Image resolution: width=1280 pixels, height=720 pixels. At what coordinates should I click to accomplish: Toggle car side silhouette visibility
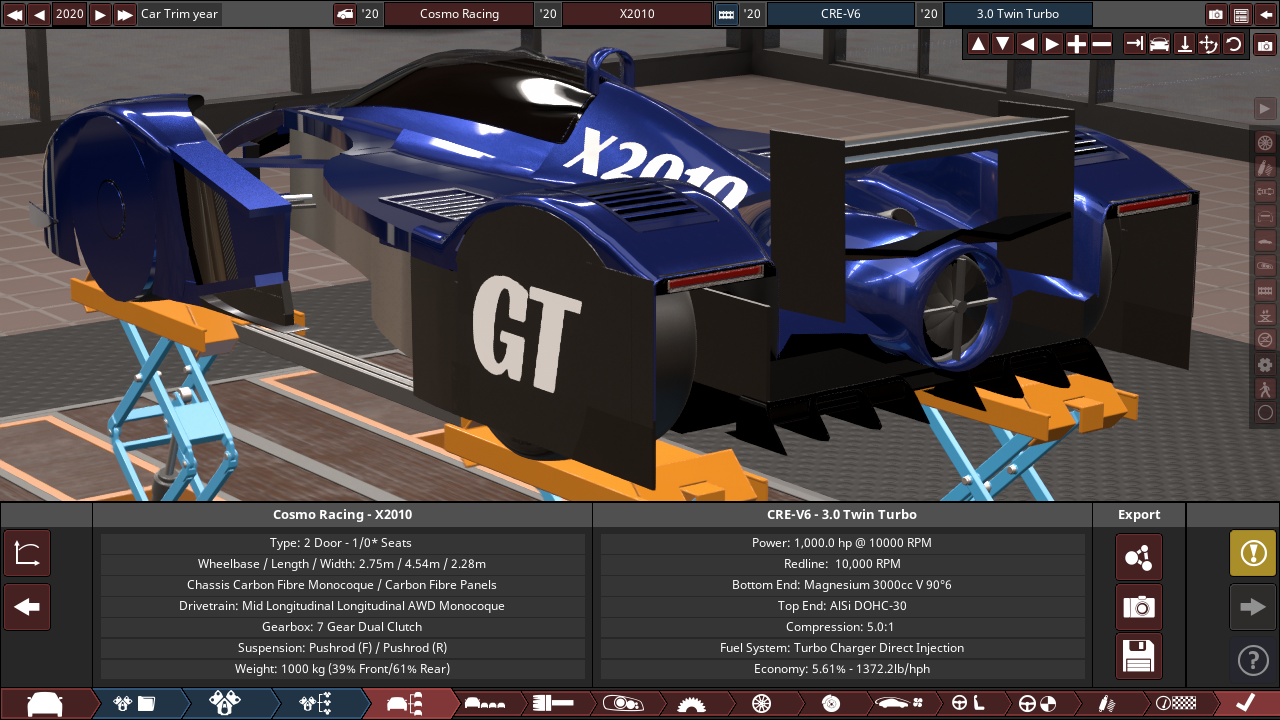[1265, 241]
